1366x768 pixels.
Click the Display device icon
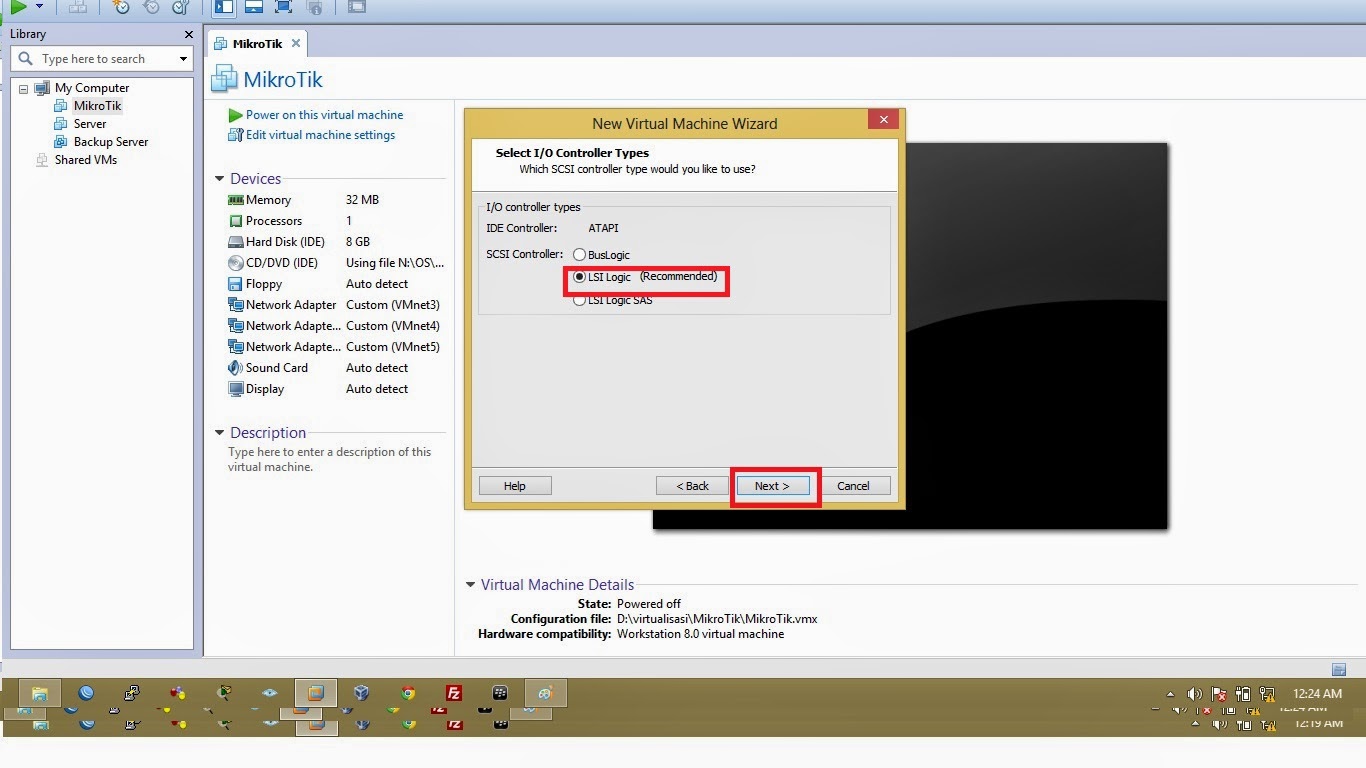point(236,389)
